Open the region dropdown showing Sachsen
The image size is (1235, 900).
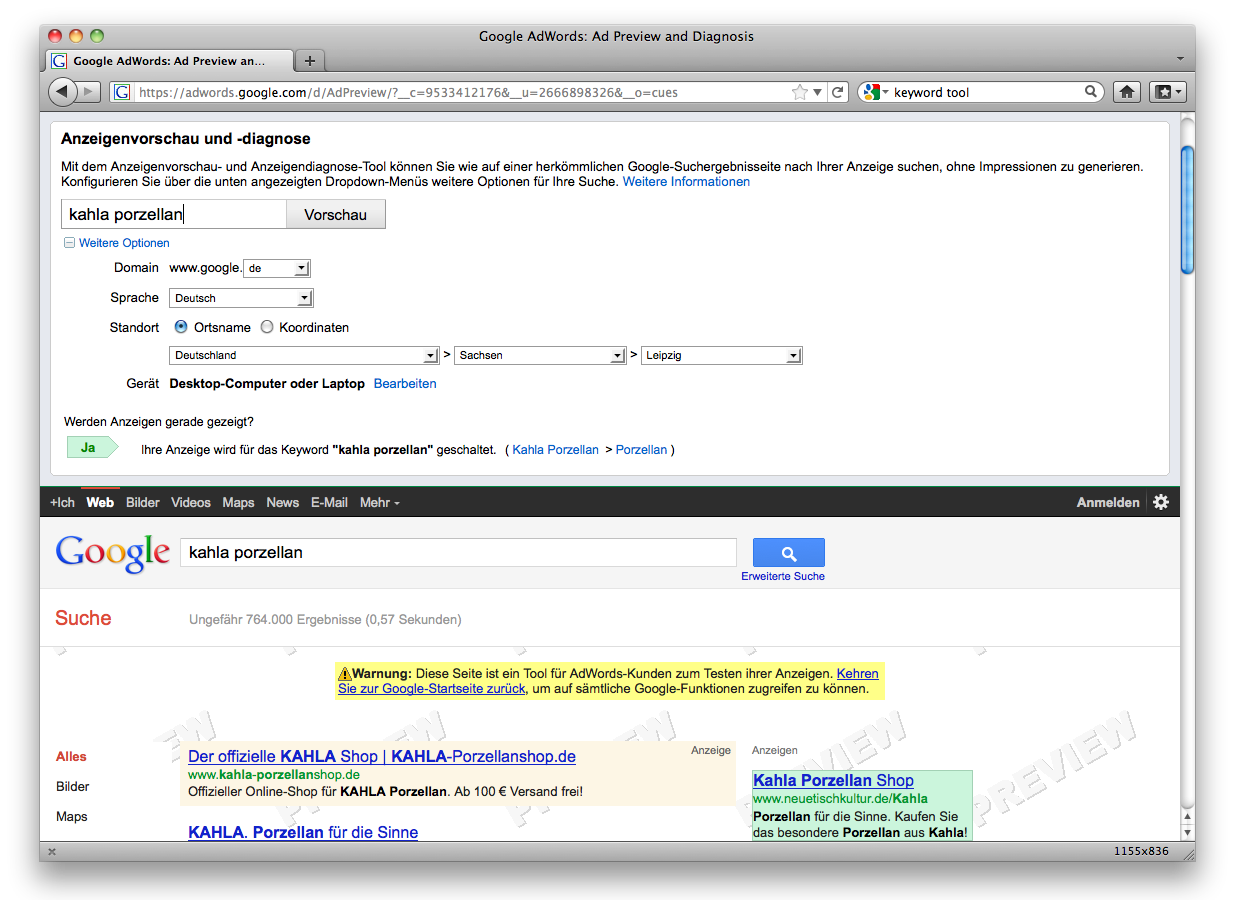click(540, 355)
